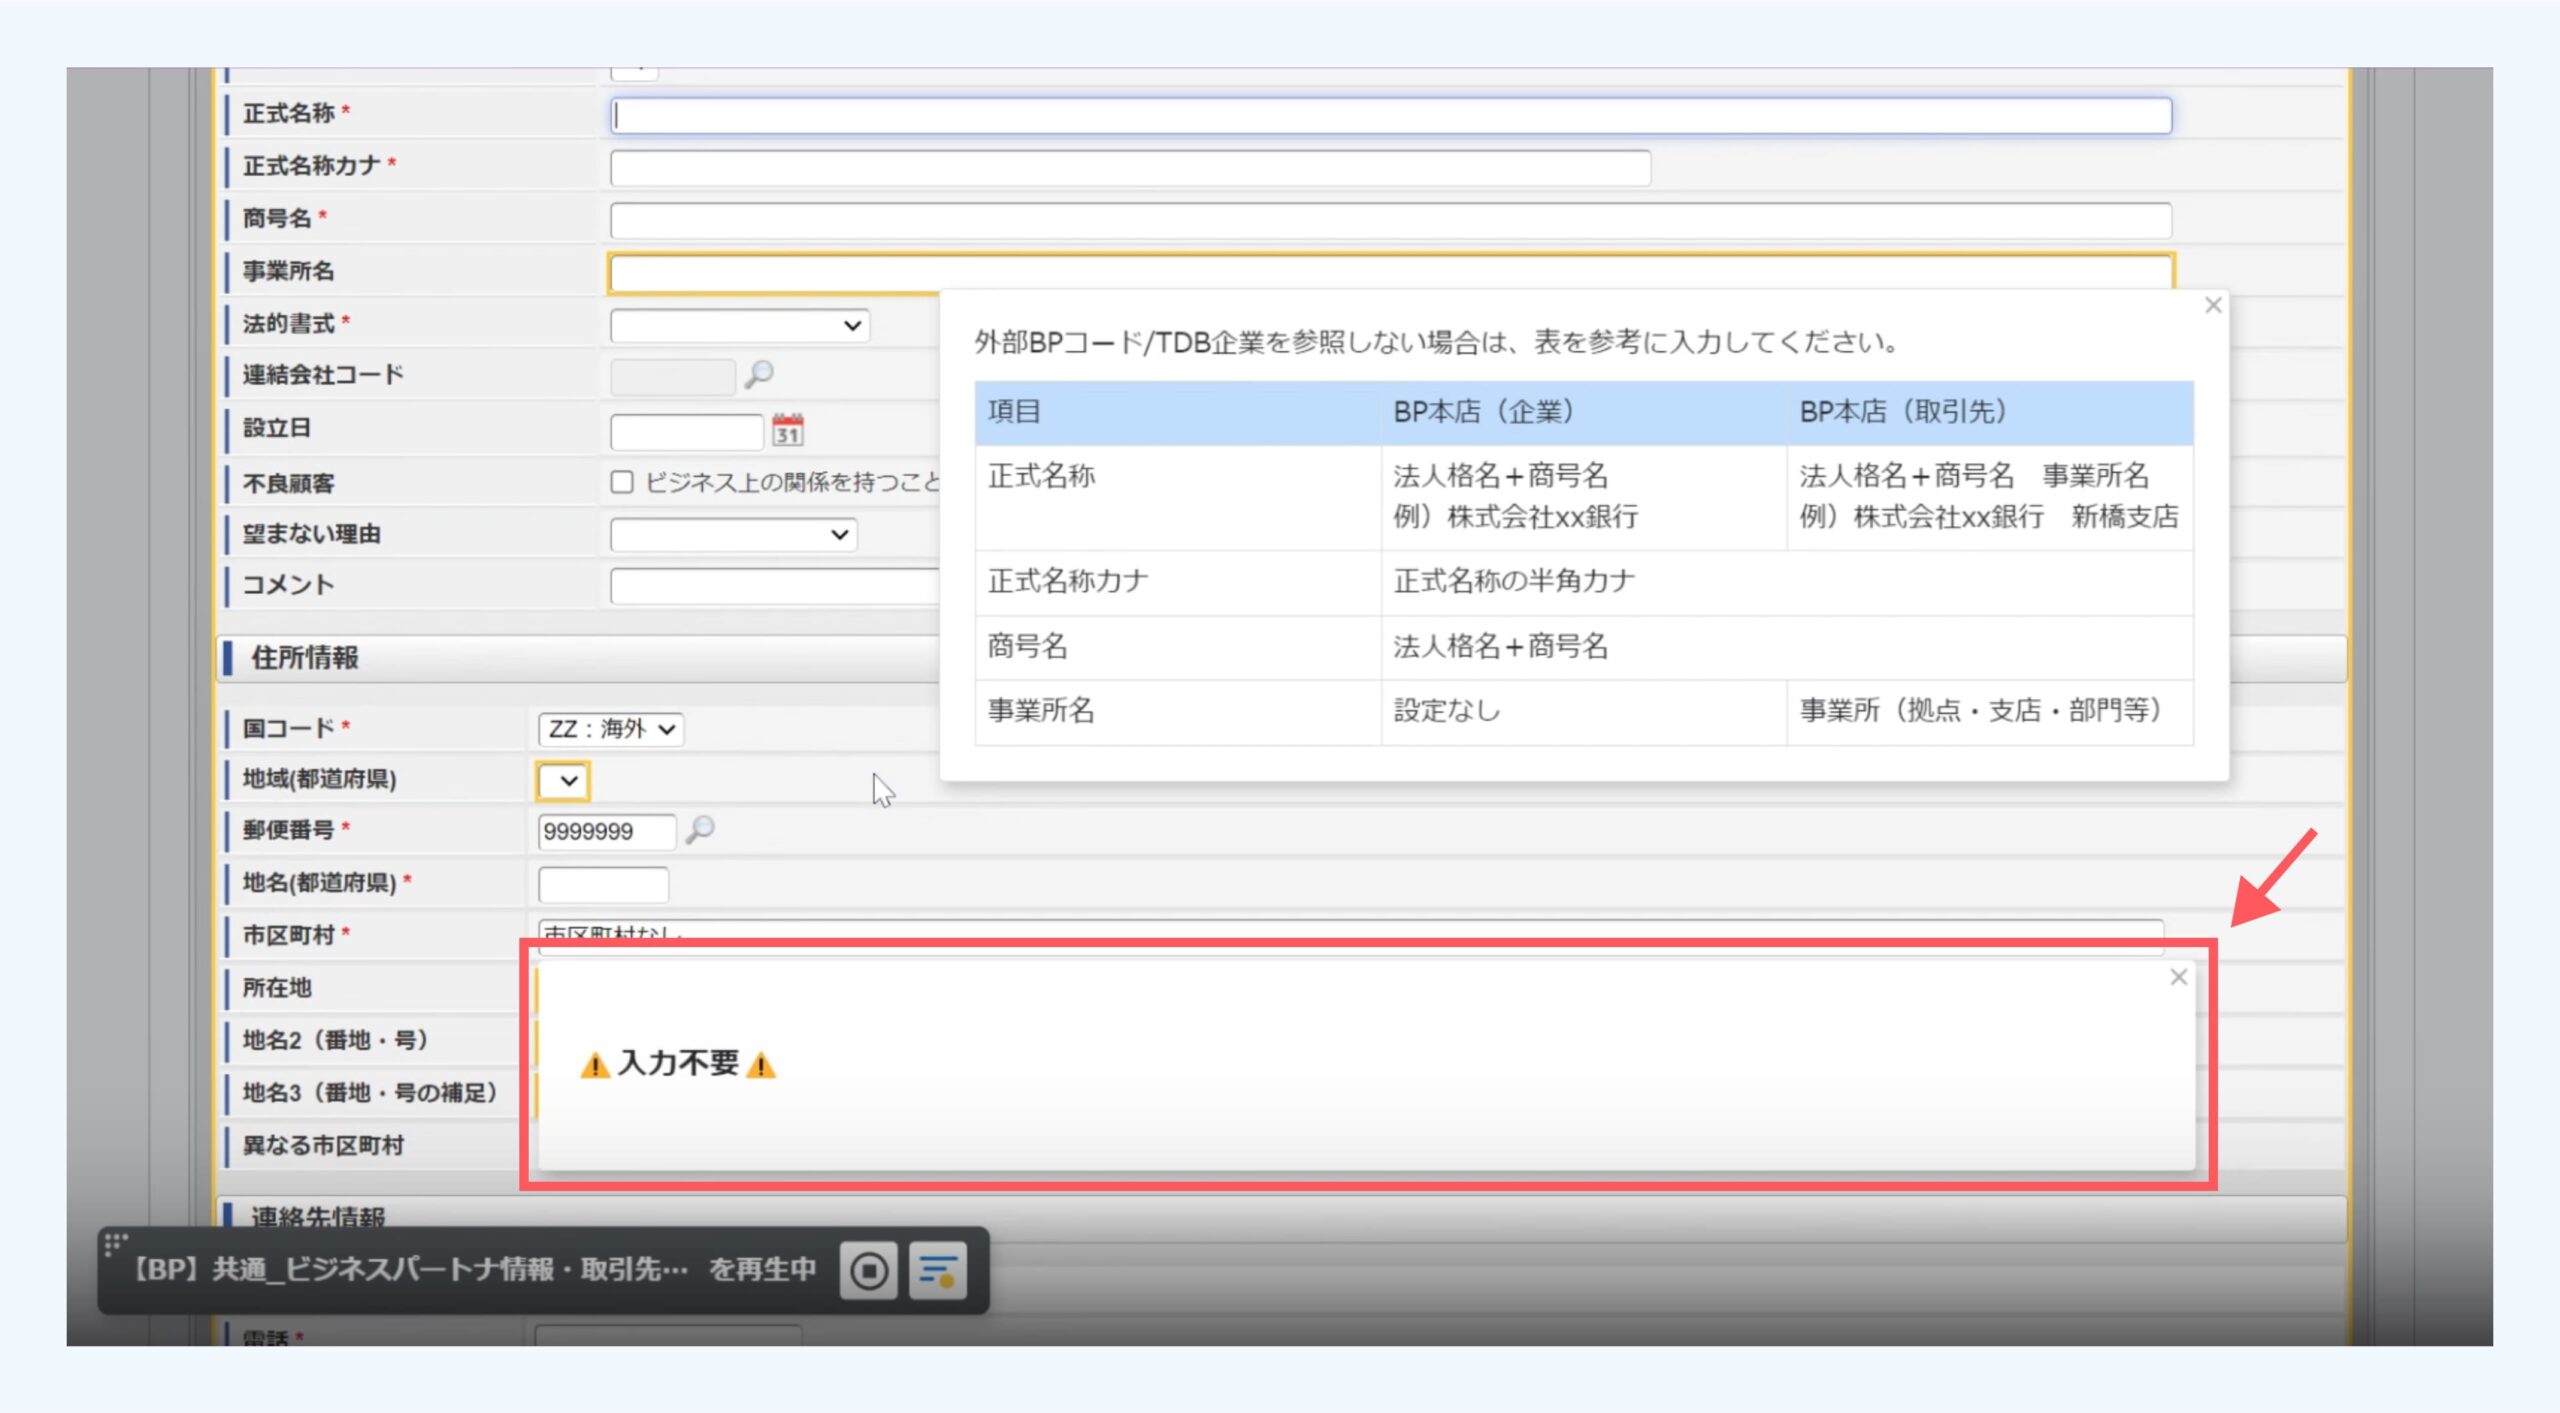Open the 望まない理由 dropdown
The height and width of the screenshot is (1413, 2560).
(733, 535)
